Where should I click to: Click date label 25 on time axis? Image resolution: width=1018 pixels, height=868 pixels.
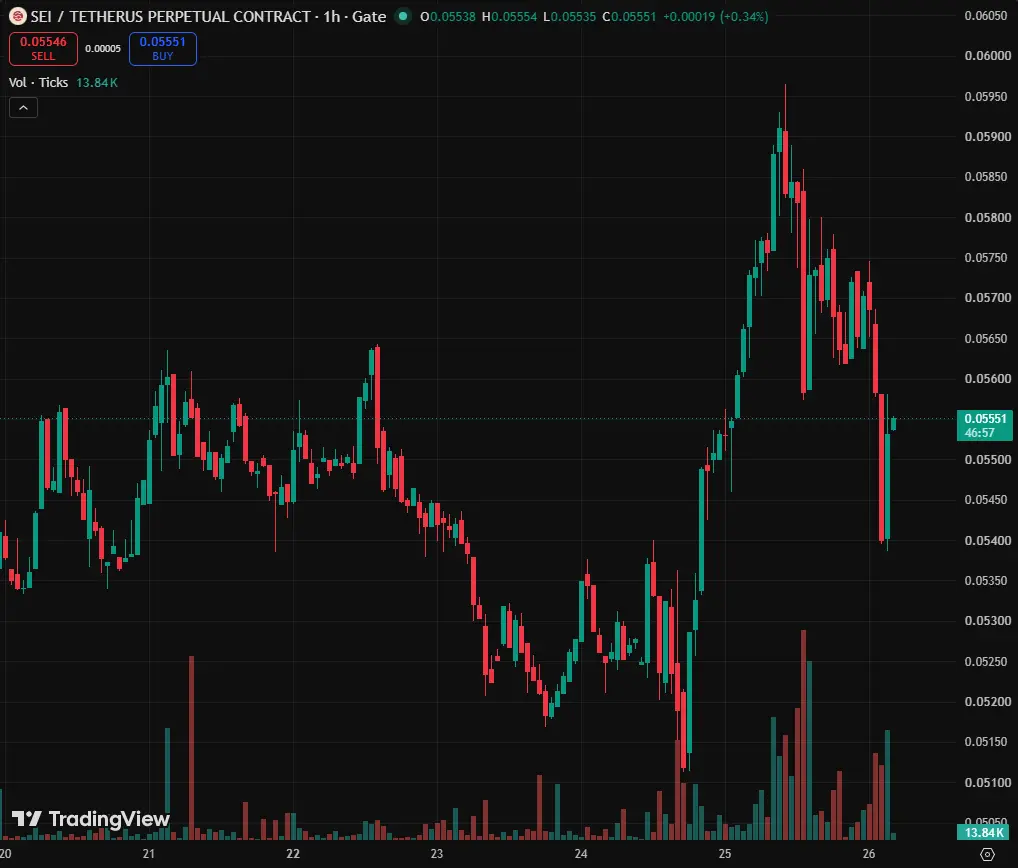pos(725,854)
